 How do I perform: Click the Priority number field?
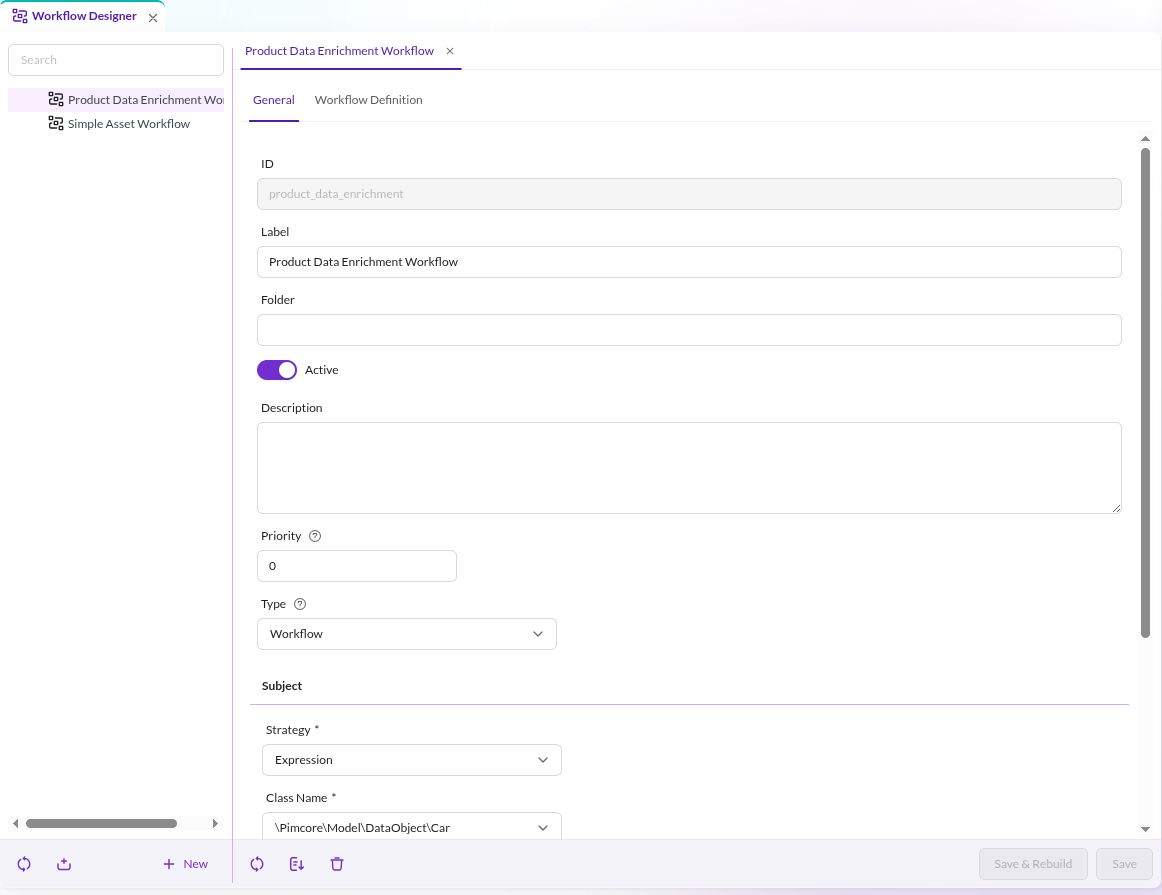coord(356,566)
